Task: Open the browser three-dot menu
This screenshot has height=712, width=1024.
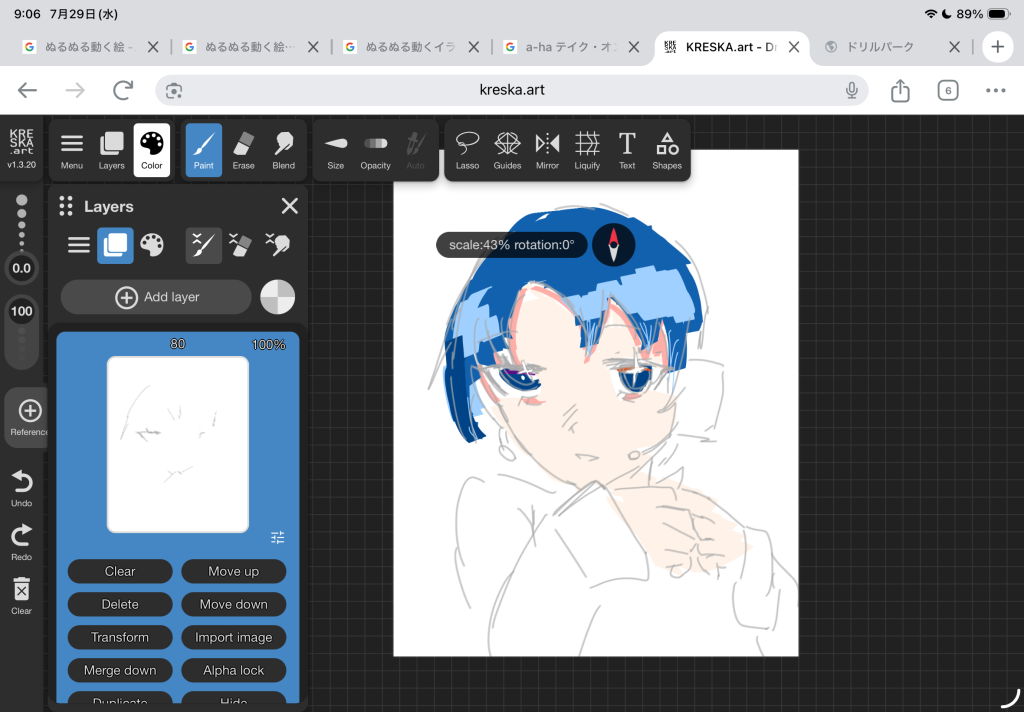Action: [x=995, y=90]
